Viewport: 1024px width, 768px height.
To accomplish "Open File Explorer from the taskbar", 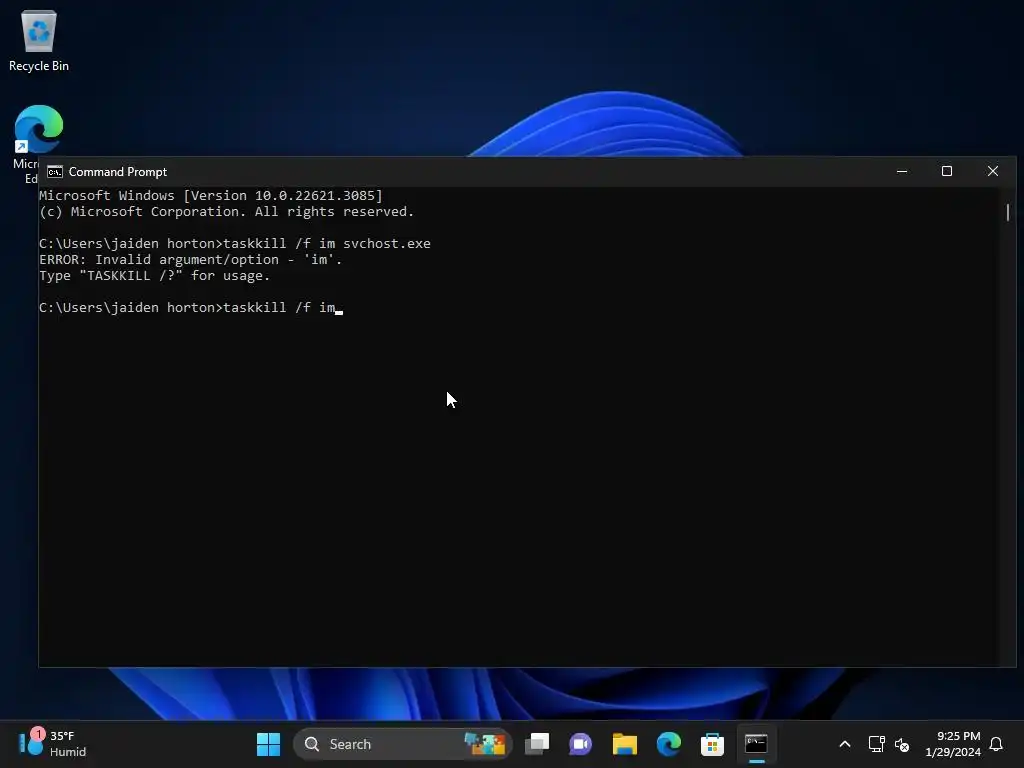I will point(624,744).
